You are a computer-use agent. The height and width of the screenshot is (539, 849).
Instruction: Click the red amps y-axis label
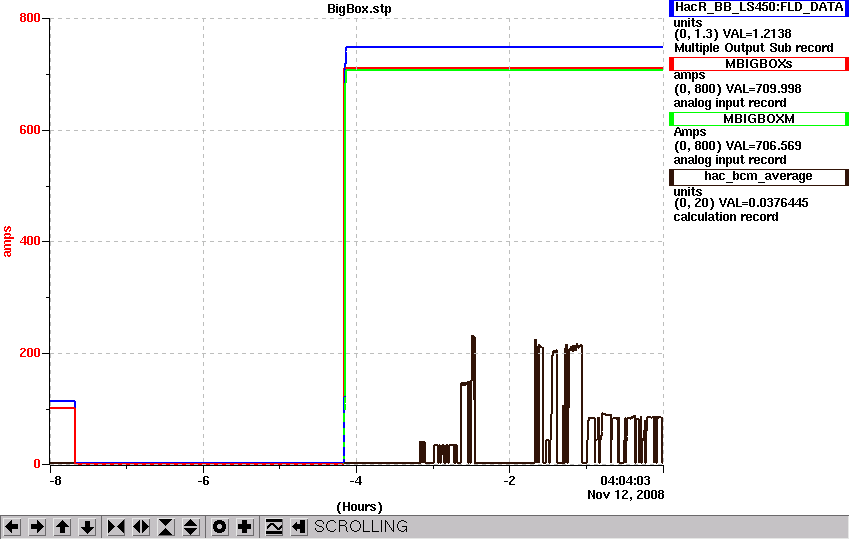[x=7, y=242]
